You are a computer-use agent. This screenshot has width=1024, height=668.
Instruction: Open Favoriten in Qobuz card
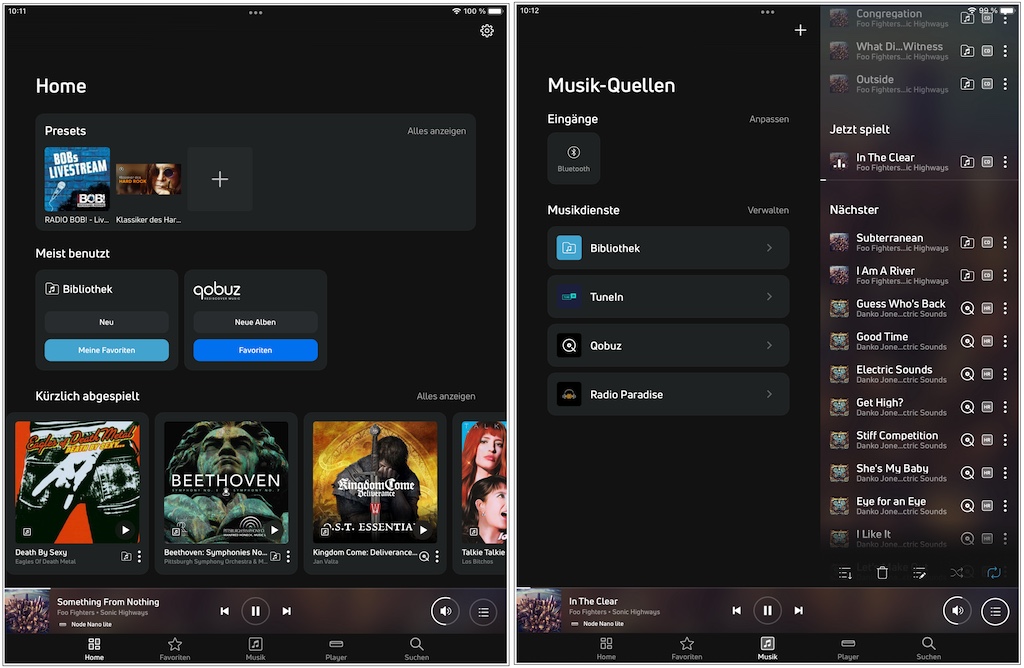click(x=255, y=350)
